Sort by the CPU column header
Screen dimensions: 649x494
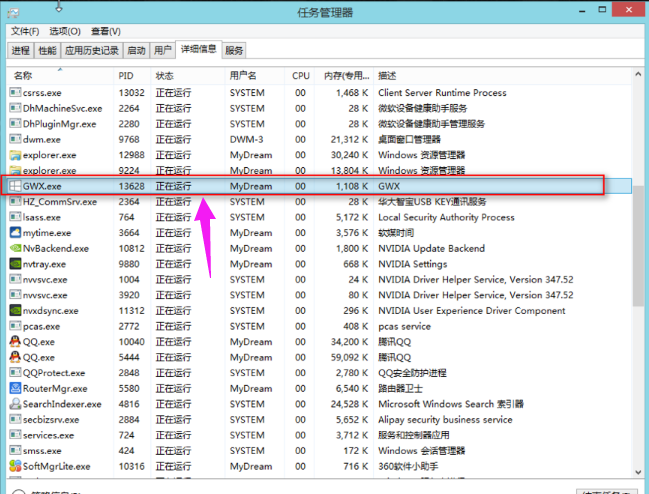click(x=301, y=76)
